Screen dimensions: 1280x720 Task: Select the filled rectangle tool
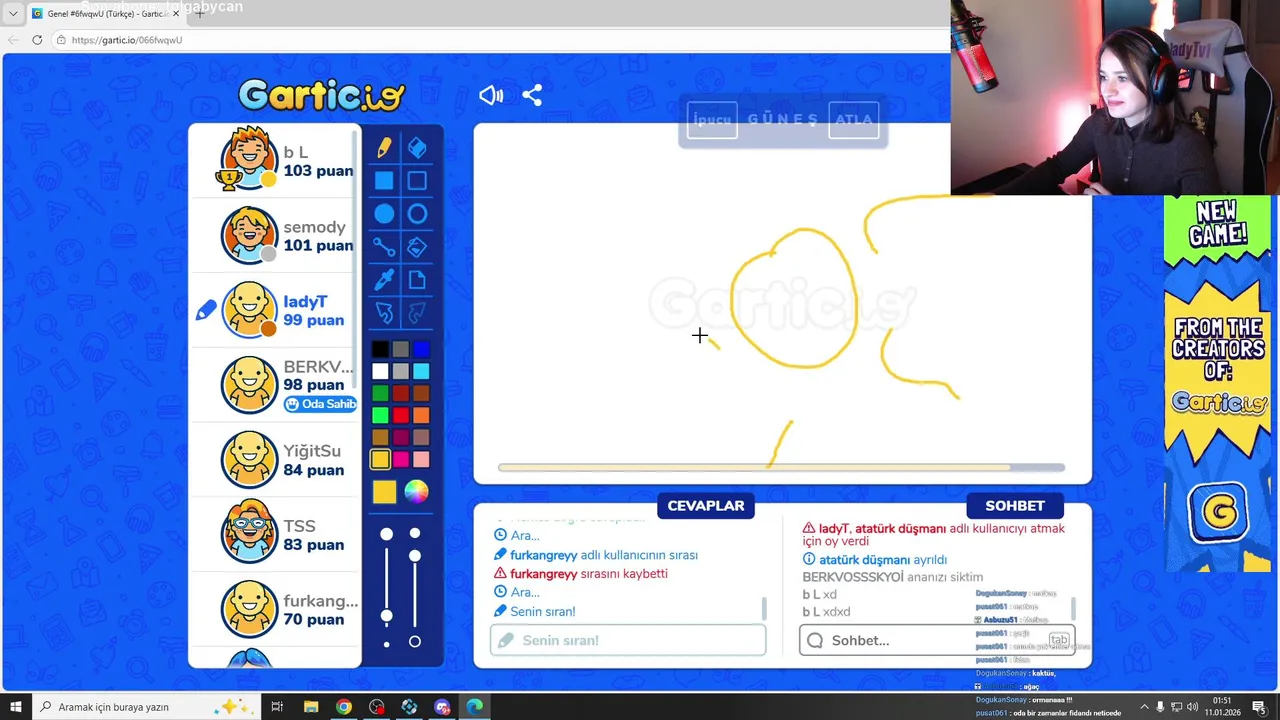tap(384, 181)
